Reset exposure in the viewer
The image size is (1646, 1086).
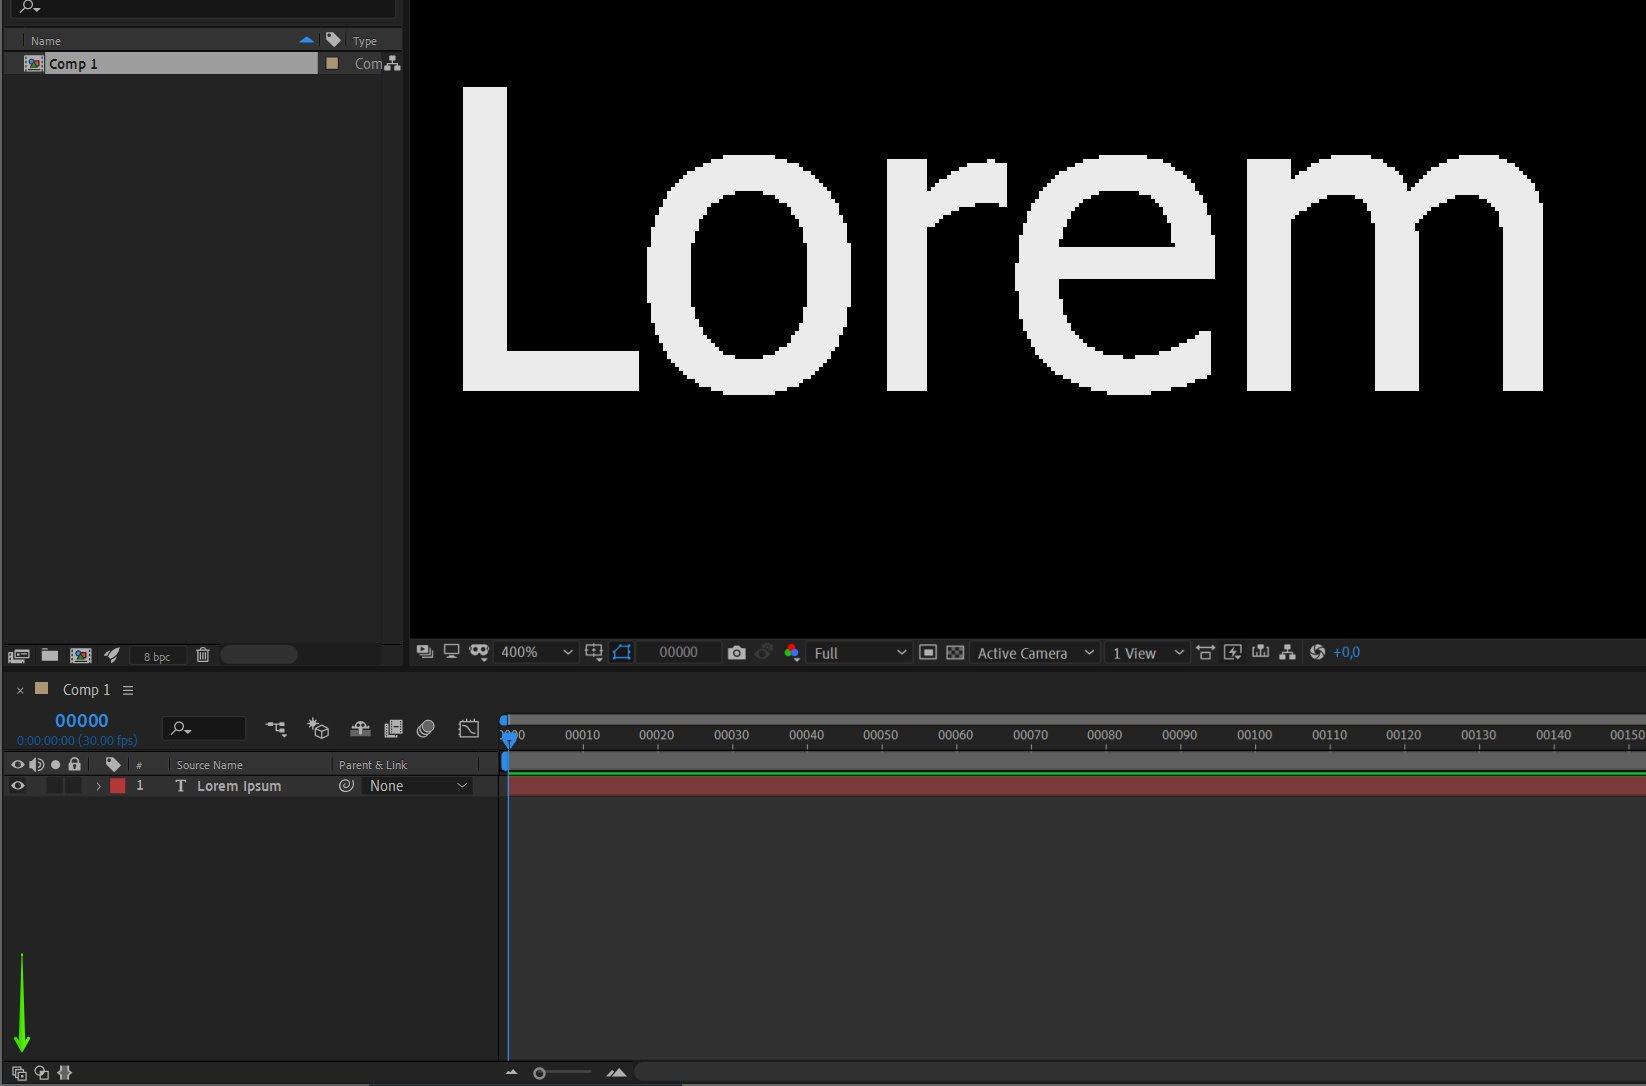tap(1317, 652)
